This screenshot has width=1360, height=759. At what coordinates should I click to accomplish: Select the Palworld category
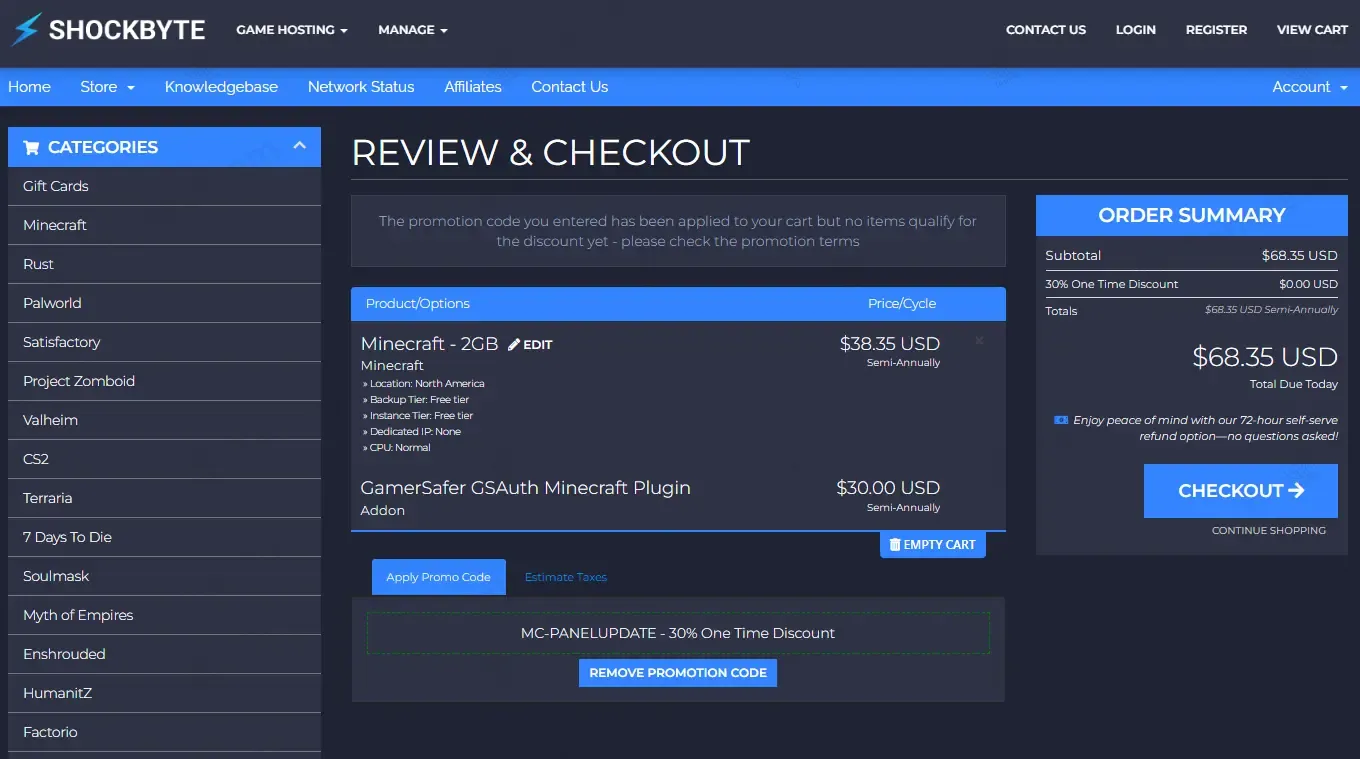coord(52,303)
